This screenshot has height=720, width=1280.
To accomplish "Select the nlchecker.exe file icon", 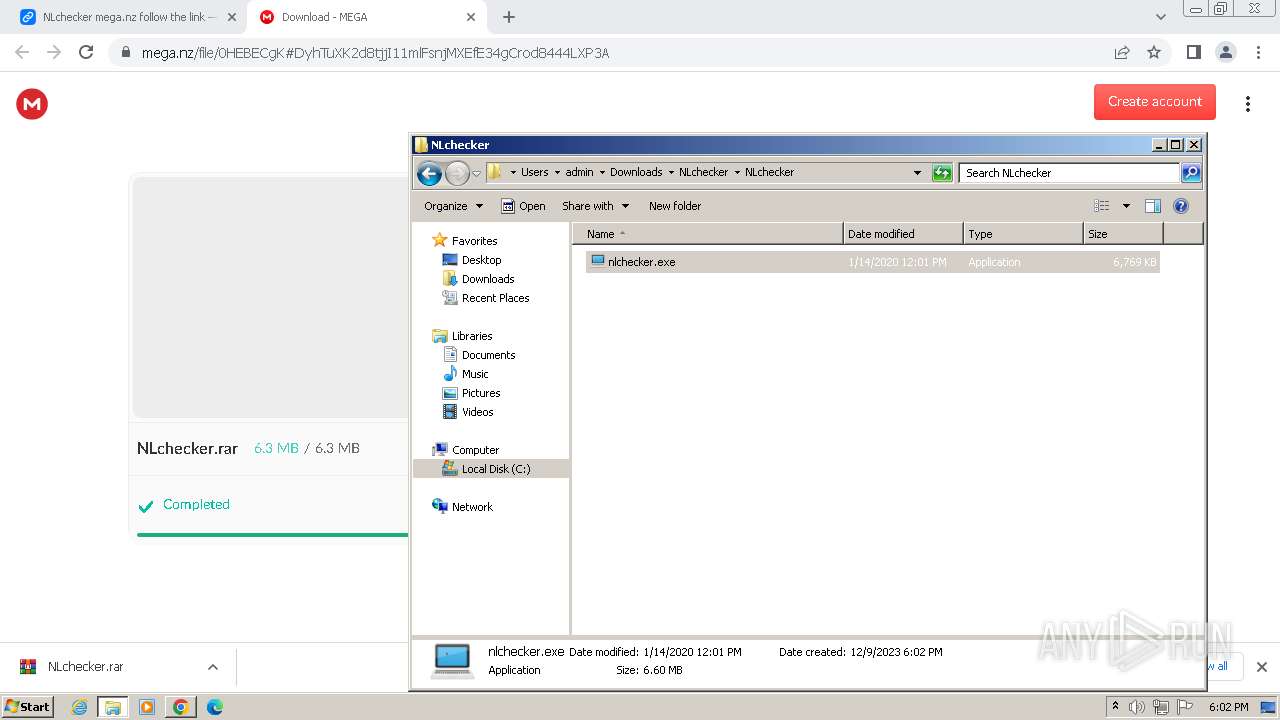I will tap(598, 261).
